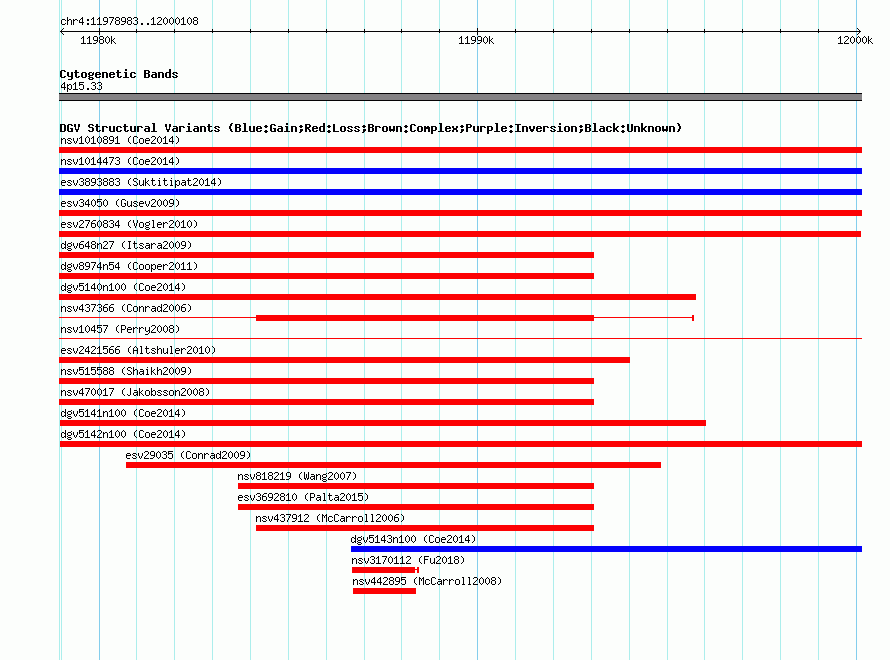
Task: Select the red bar for esv2421566
Action: 345,360
